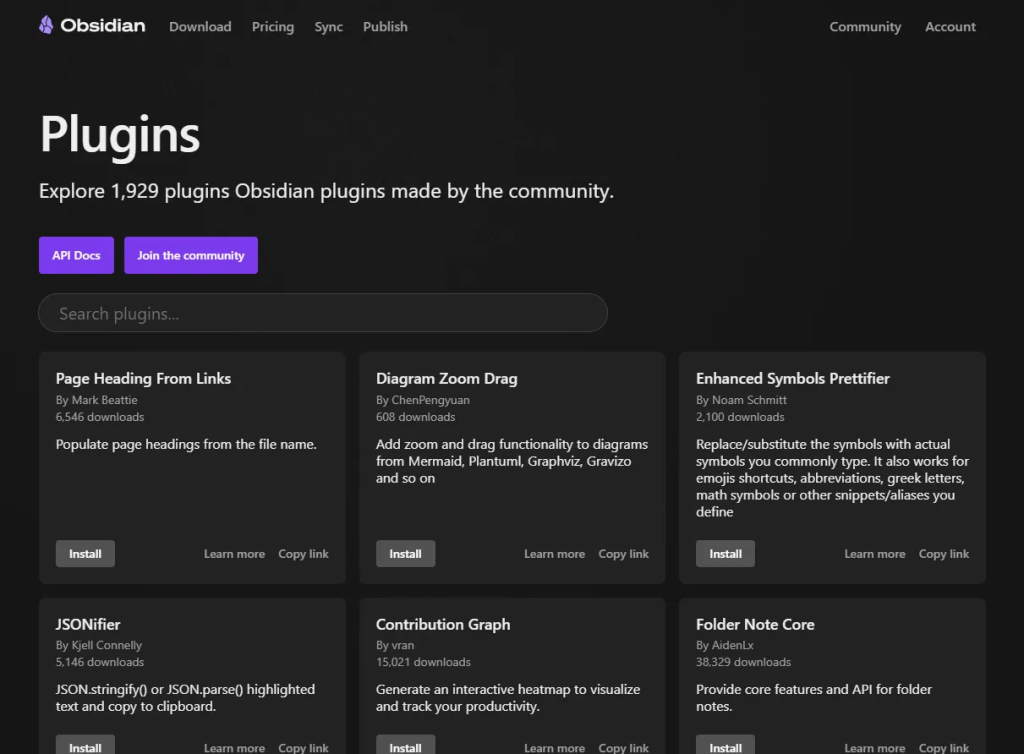1024x754 pixels.
Task: Open the Community nav link
Action: 865,27
